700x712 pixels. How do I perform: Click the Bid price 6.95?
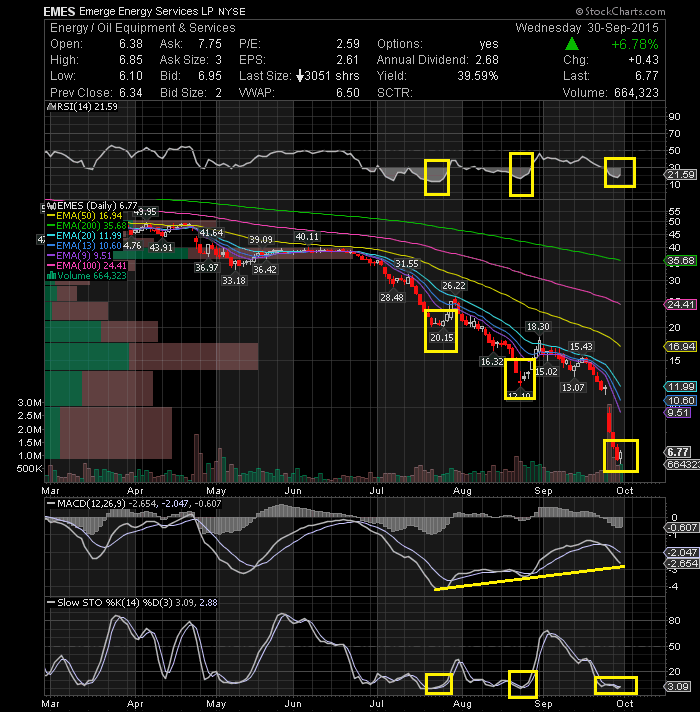click(210, 76)
